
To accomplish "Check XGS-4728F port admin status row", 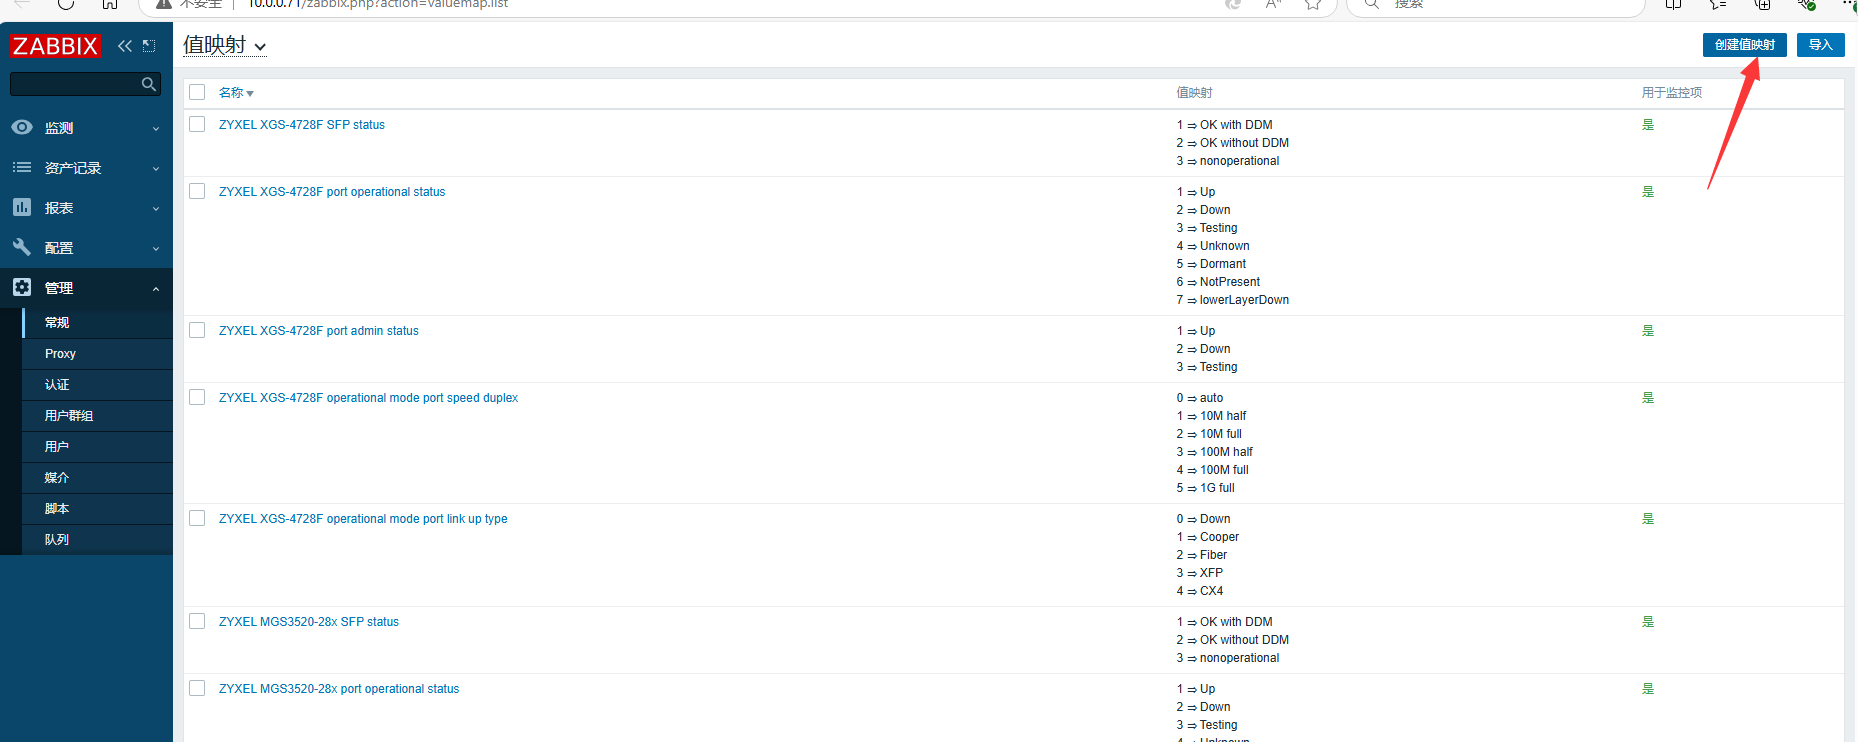I will pyautogui.click(x=197, y=330).
